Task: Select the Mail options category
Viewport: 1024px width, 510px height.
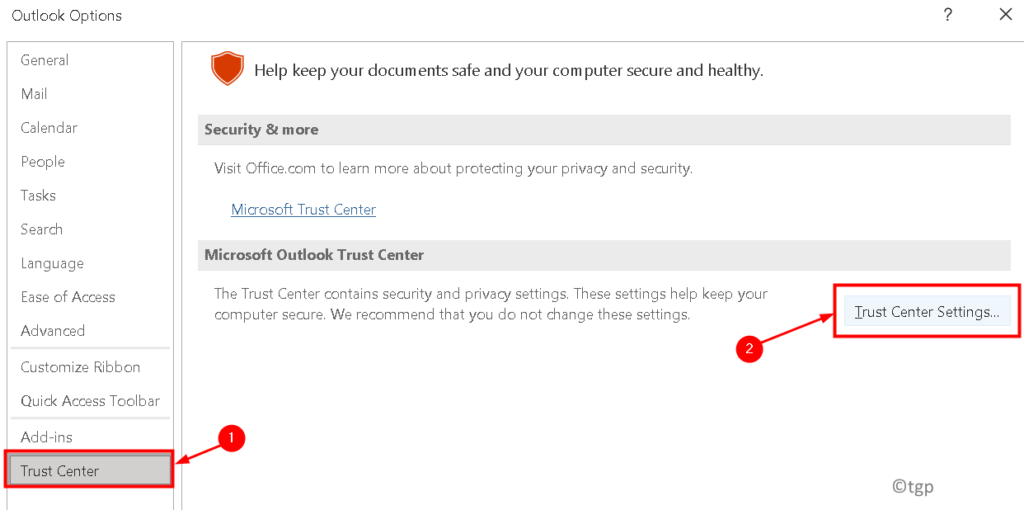Action: click(34, 94)
